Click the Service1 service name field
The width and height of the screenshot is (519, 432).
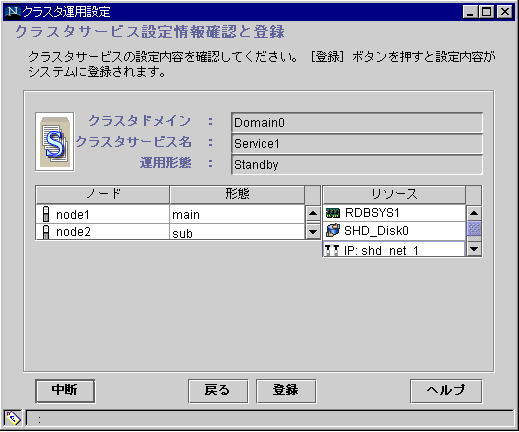[x=357, y=144]
